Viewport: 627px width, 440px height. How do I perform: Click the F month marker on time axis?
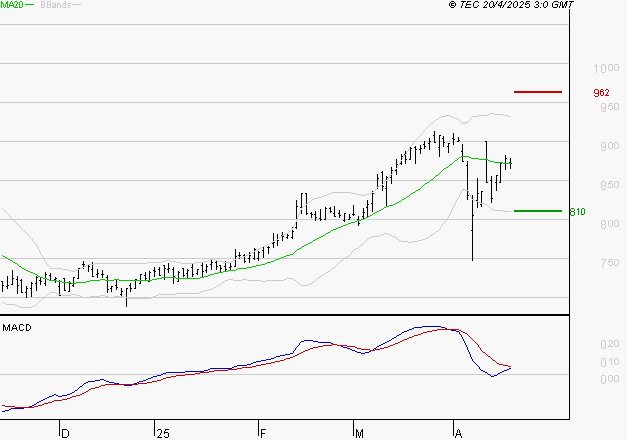click(x=263, y=434)
